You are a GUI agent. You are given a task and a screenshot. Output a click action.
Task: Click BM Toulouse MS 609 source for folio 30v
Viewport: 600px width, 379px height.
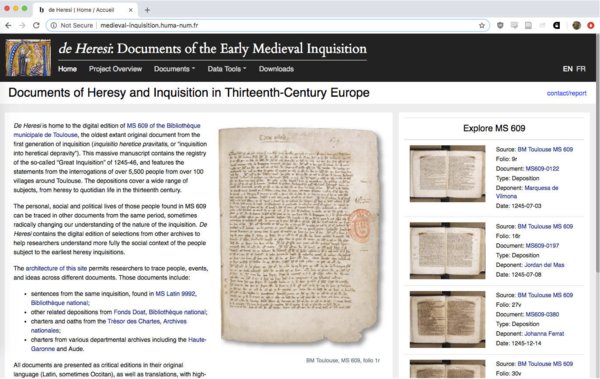point(545,364)
